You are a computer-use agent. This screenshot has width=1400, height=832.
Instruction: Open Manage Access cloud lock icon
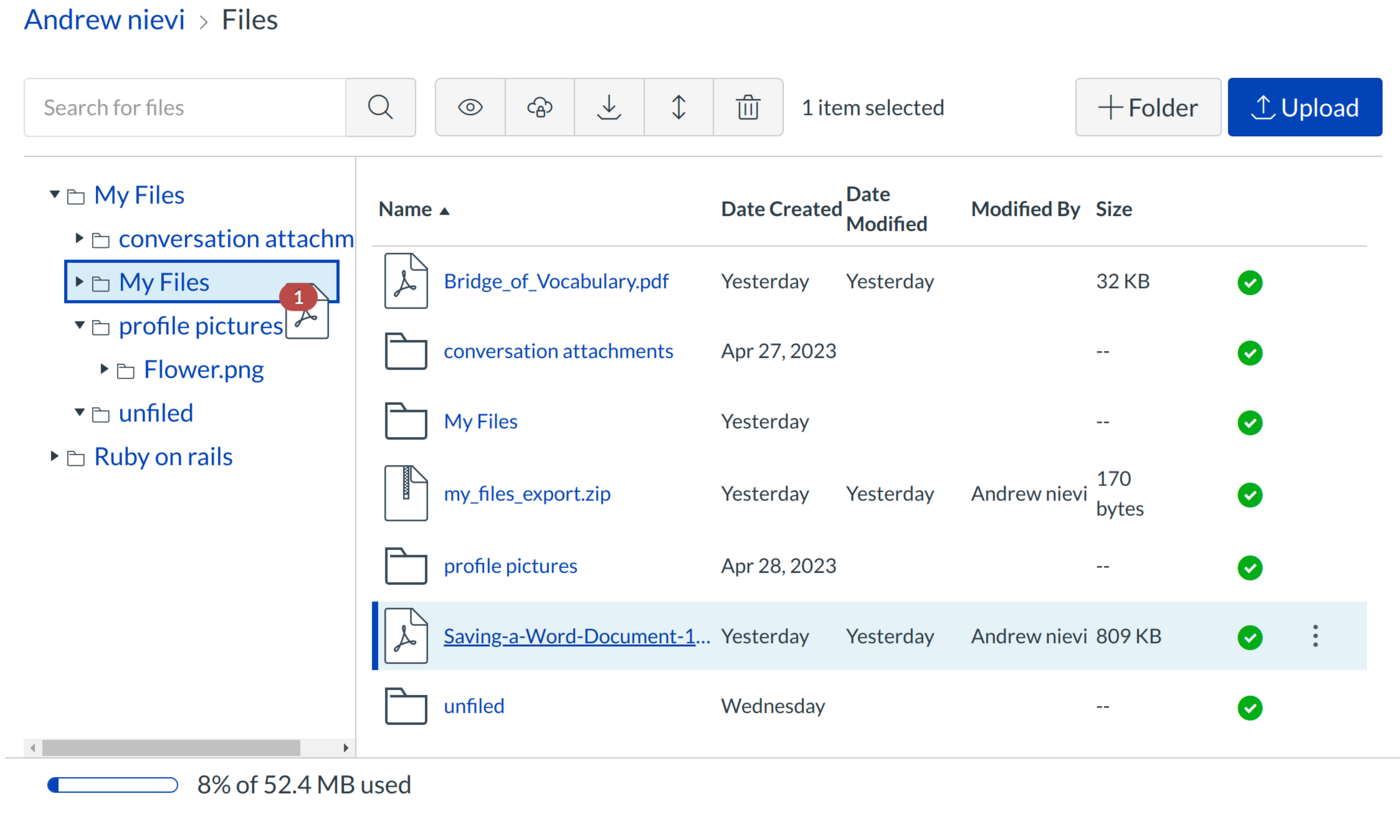coord(540,107)
